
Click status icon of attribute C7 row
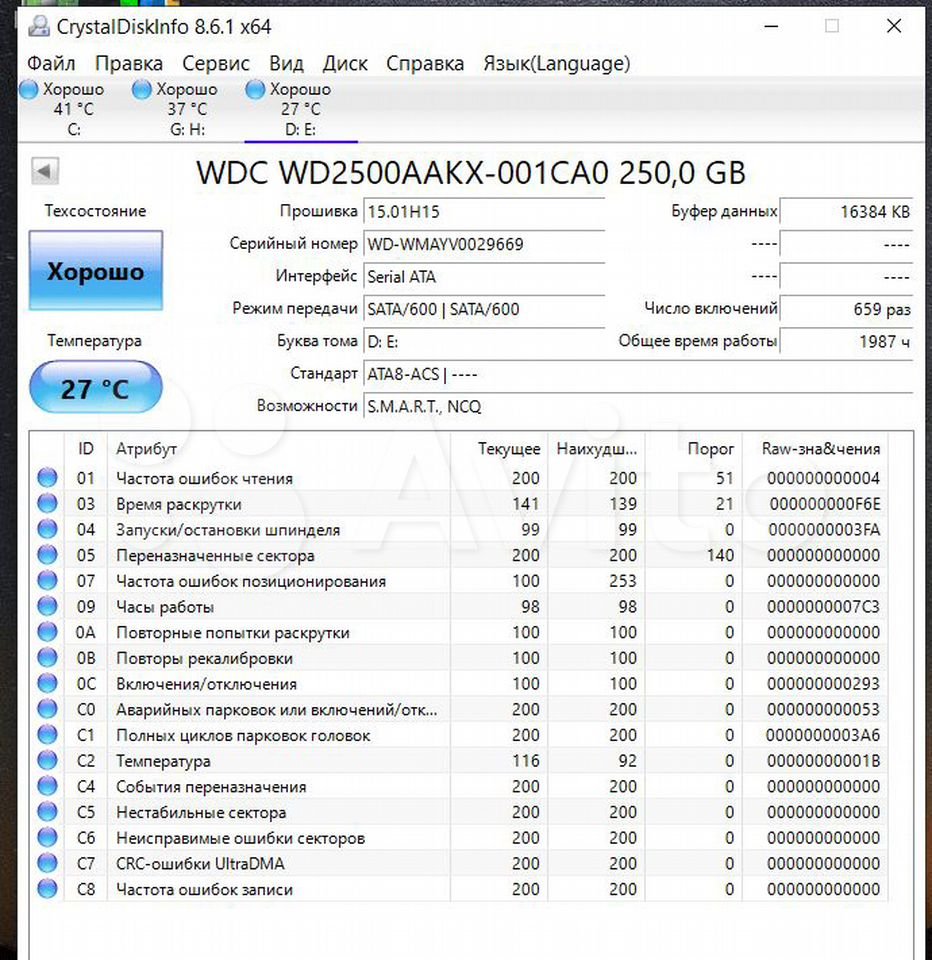[x=47, y=863]
